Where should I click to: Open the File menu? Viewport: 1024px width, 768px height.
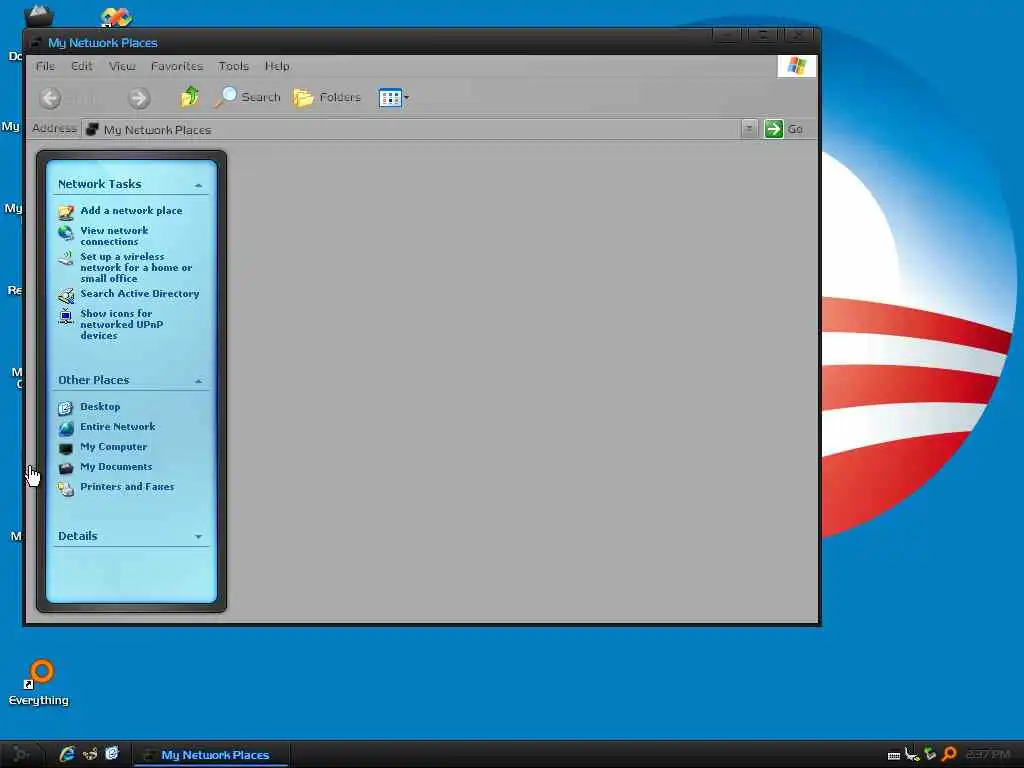pos(45,66)
